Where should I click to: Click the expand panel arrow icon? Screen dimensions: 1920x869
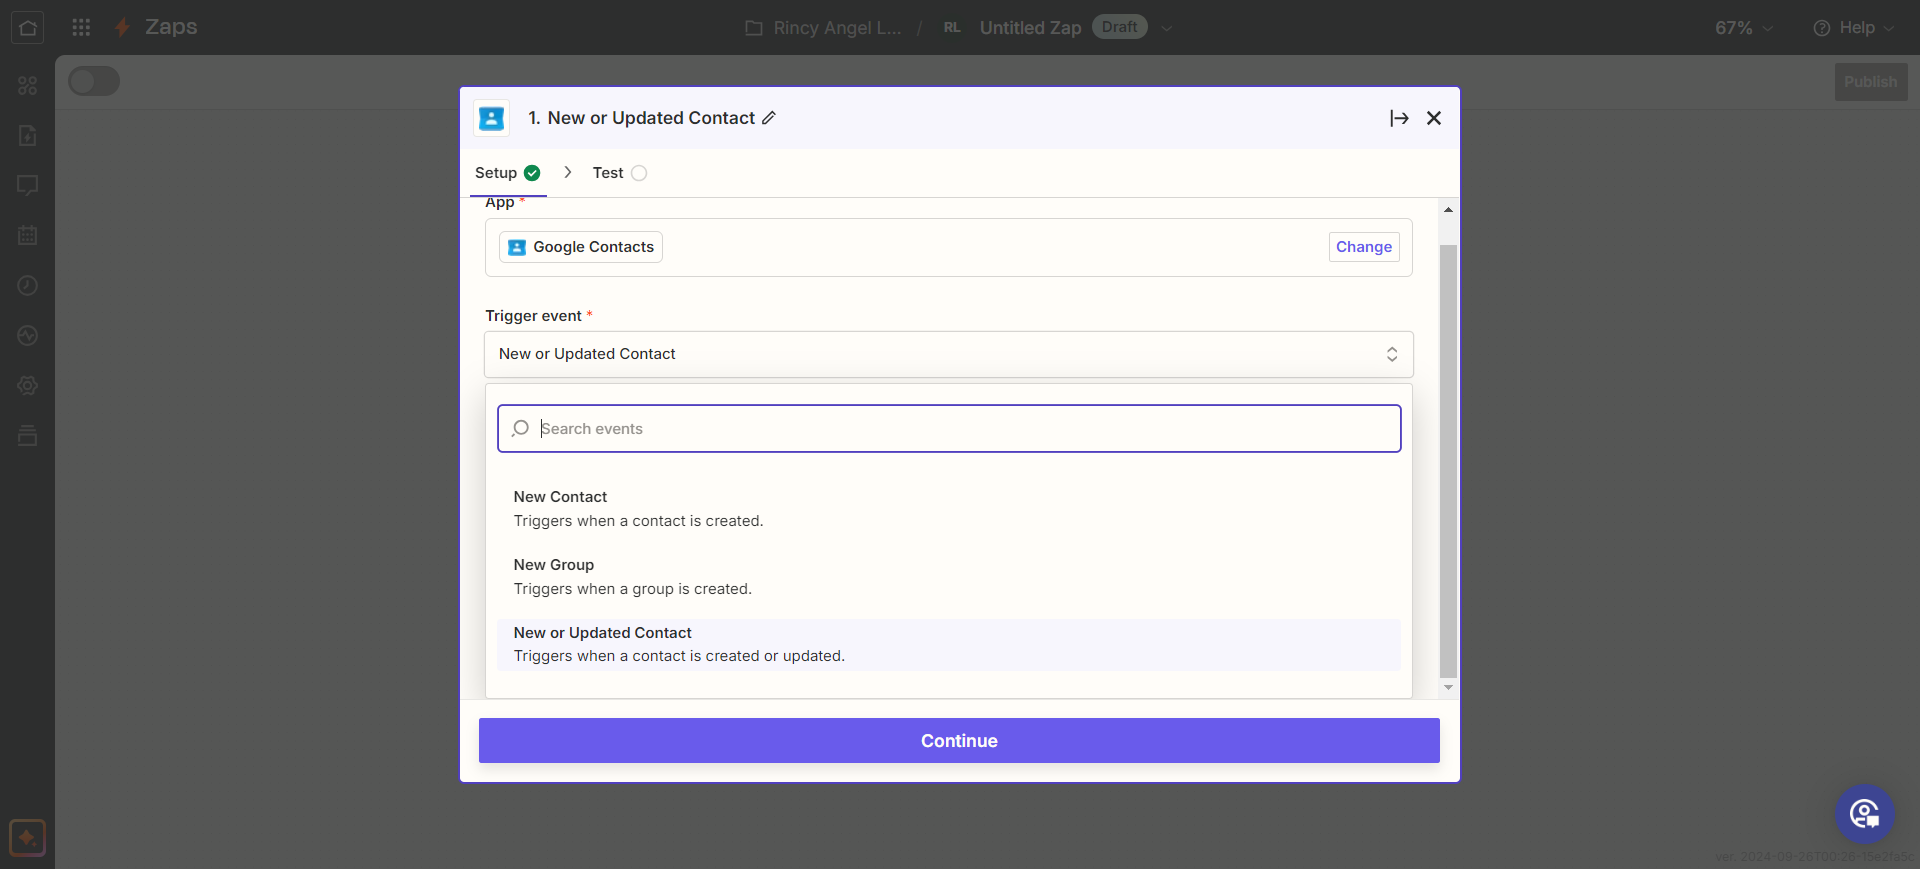[1399, 118]
